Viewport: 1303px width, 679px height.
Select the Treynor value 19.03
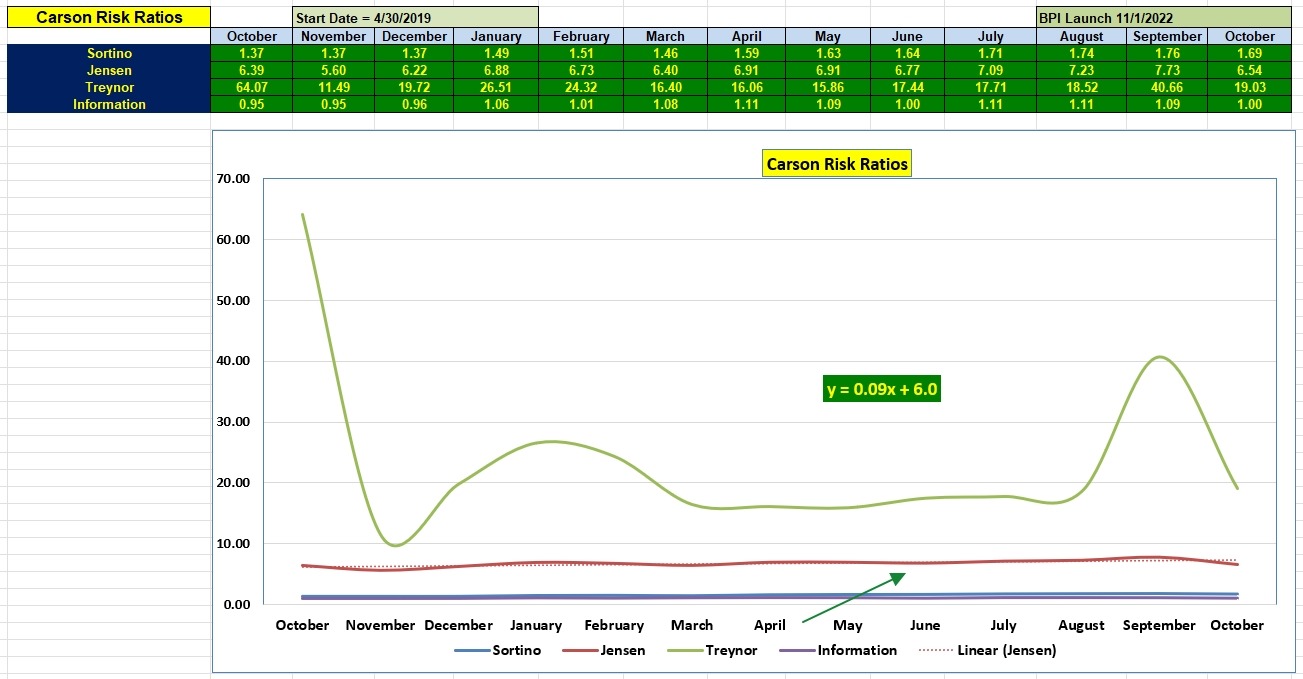pos(1250,87)
